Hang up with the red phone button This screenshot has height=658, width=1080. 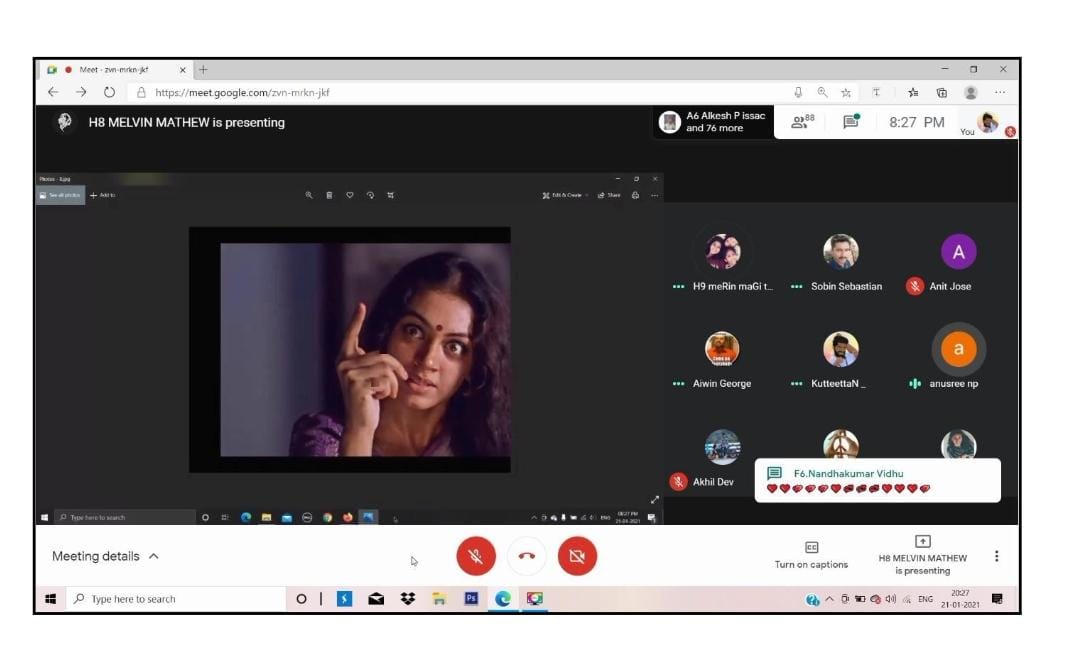click(527, 556)
